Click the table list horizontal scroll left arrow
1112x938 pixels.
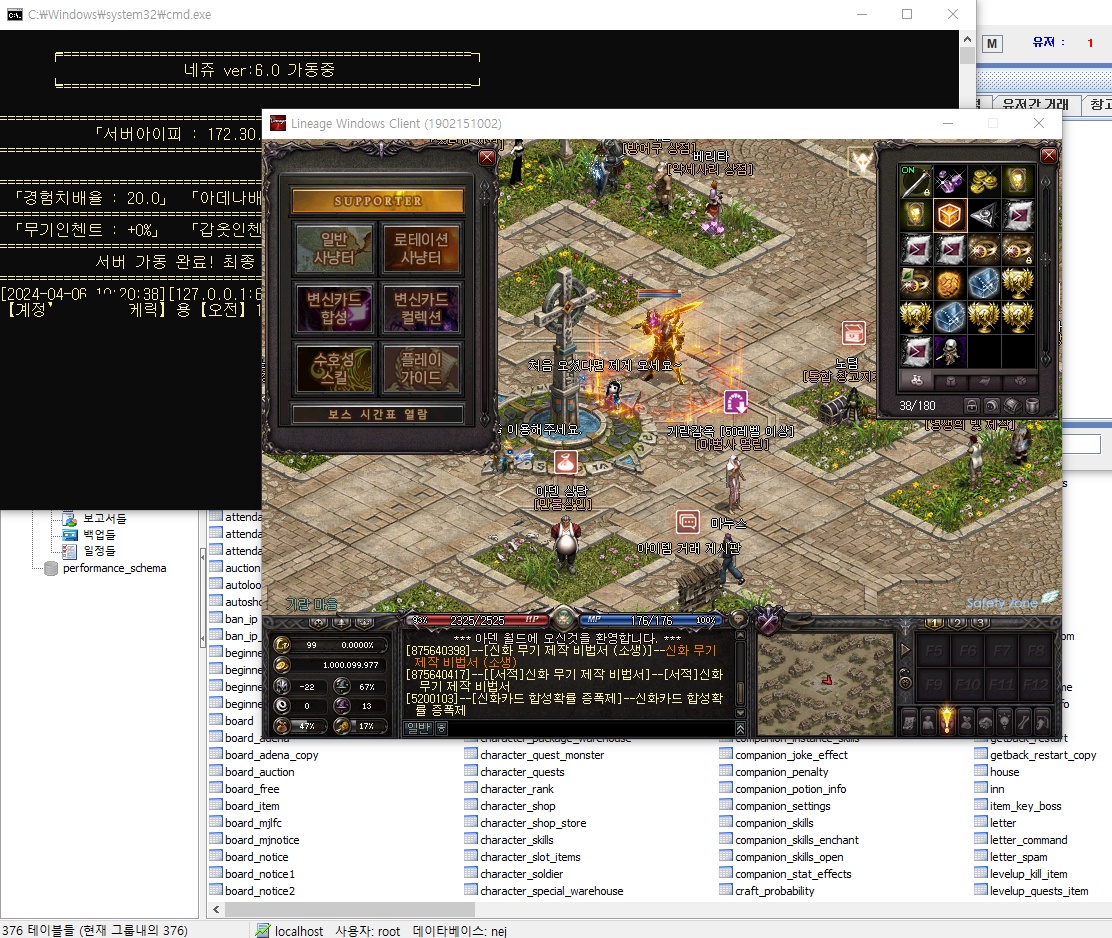click(x=216, y=909)
